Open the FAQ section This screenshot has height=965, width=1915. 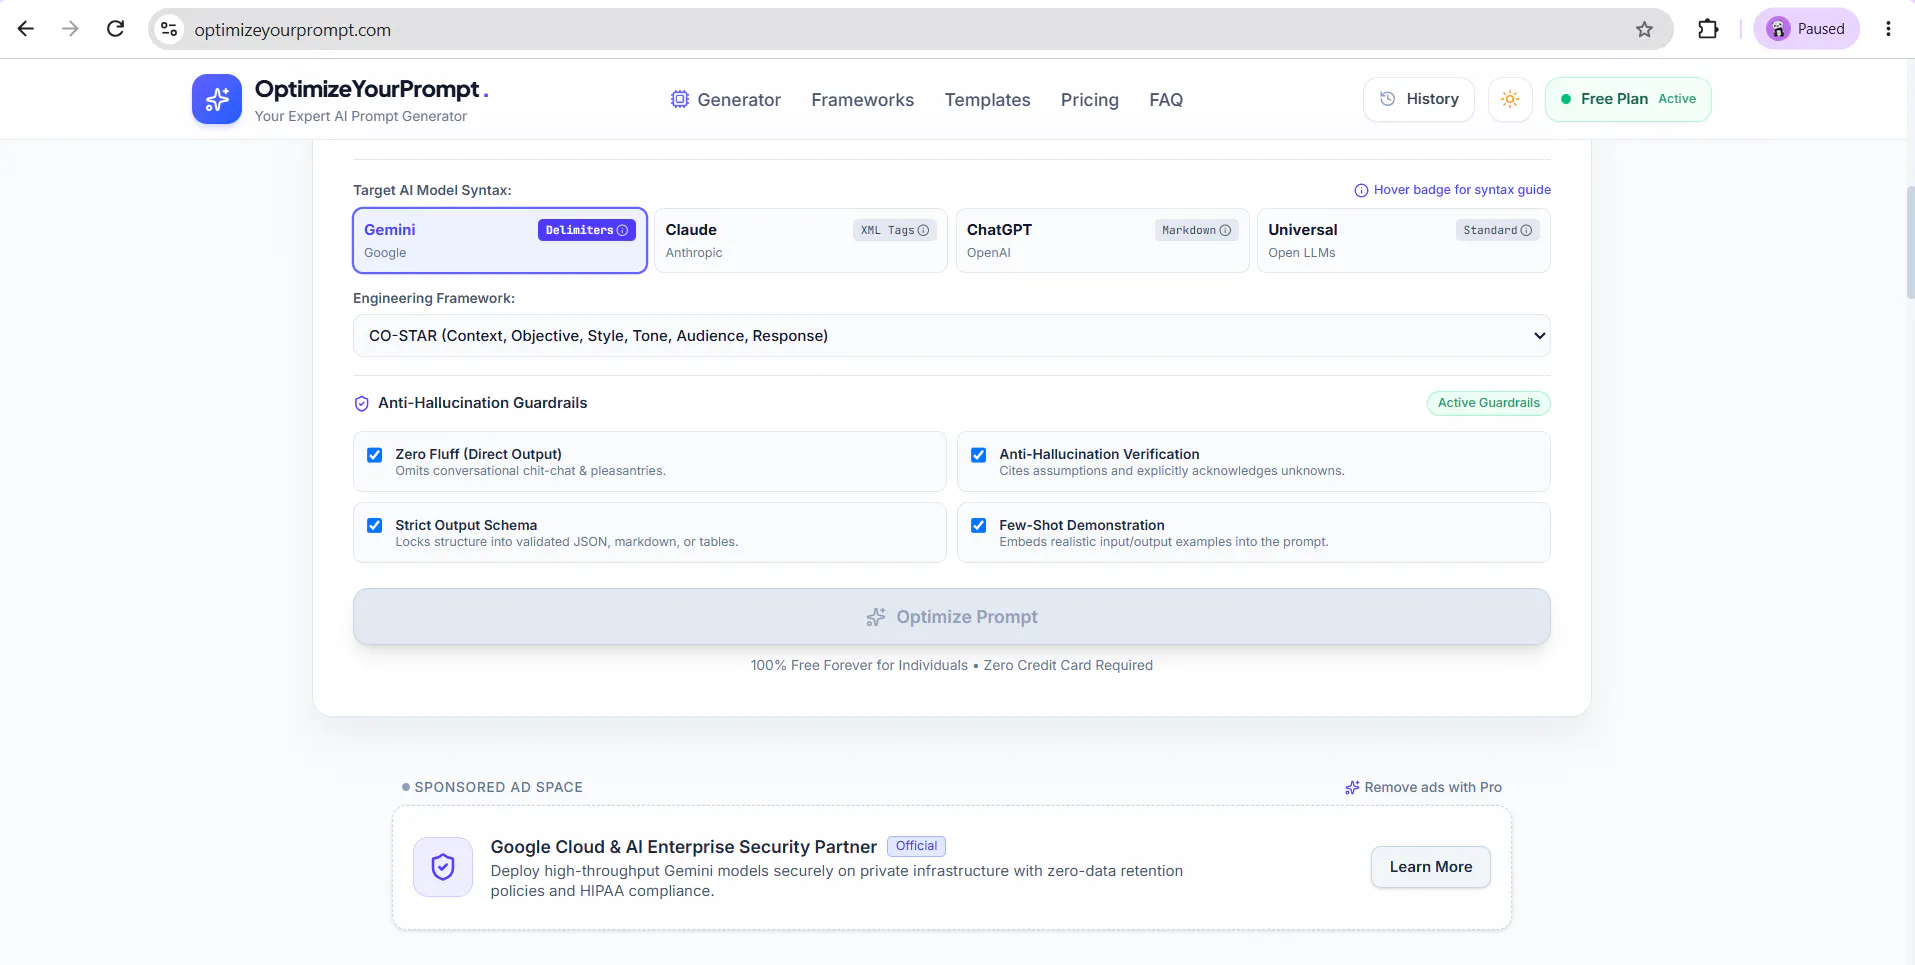[x=1166, y=100]
